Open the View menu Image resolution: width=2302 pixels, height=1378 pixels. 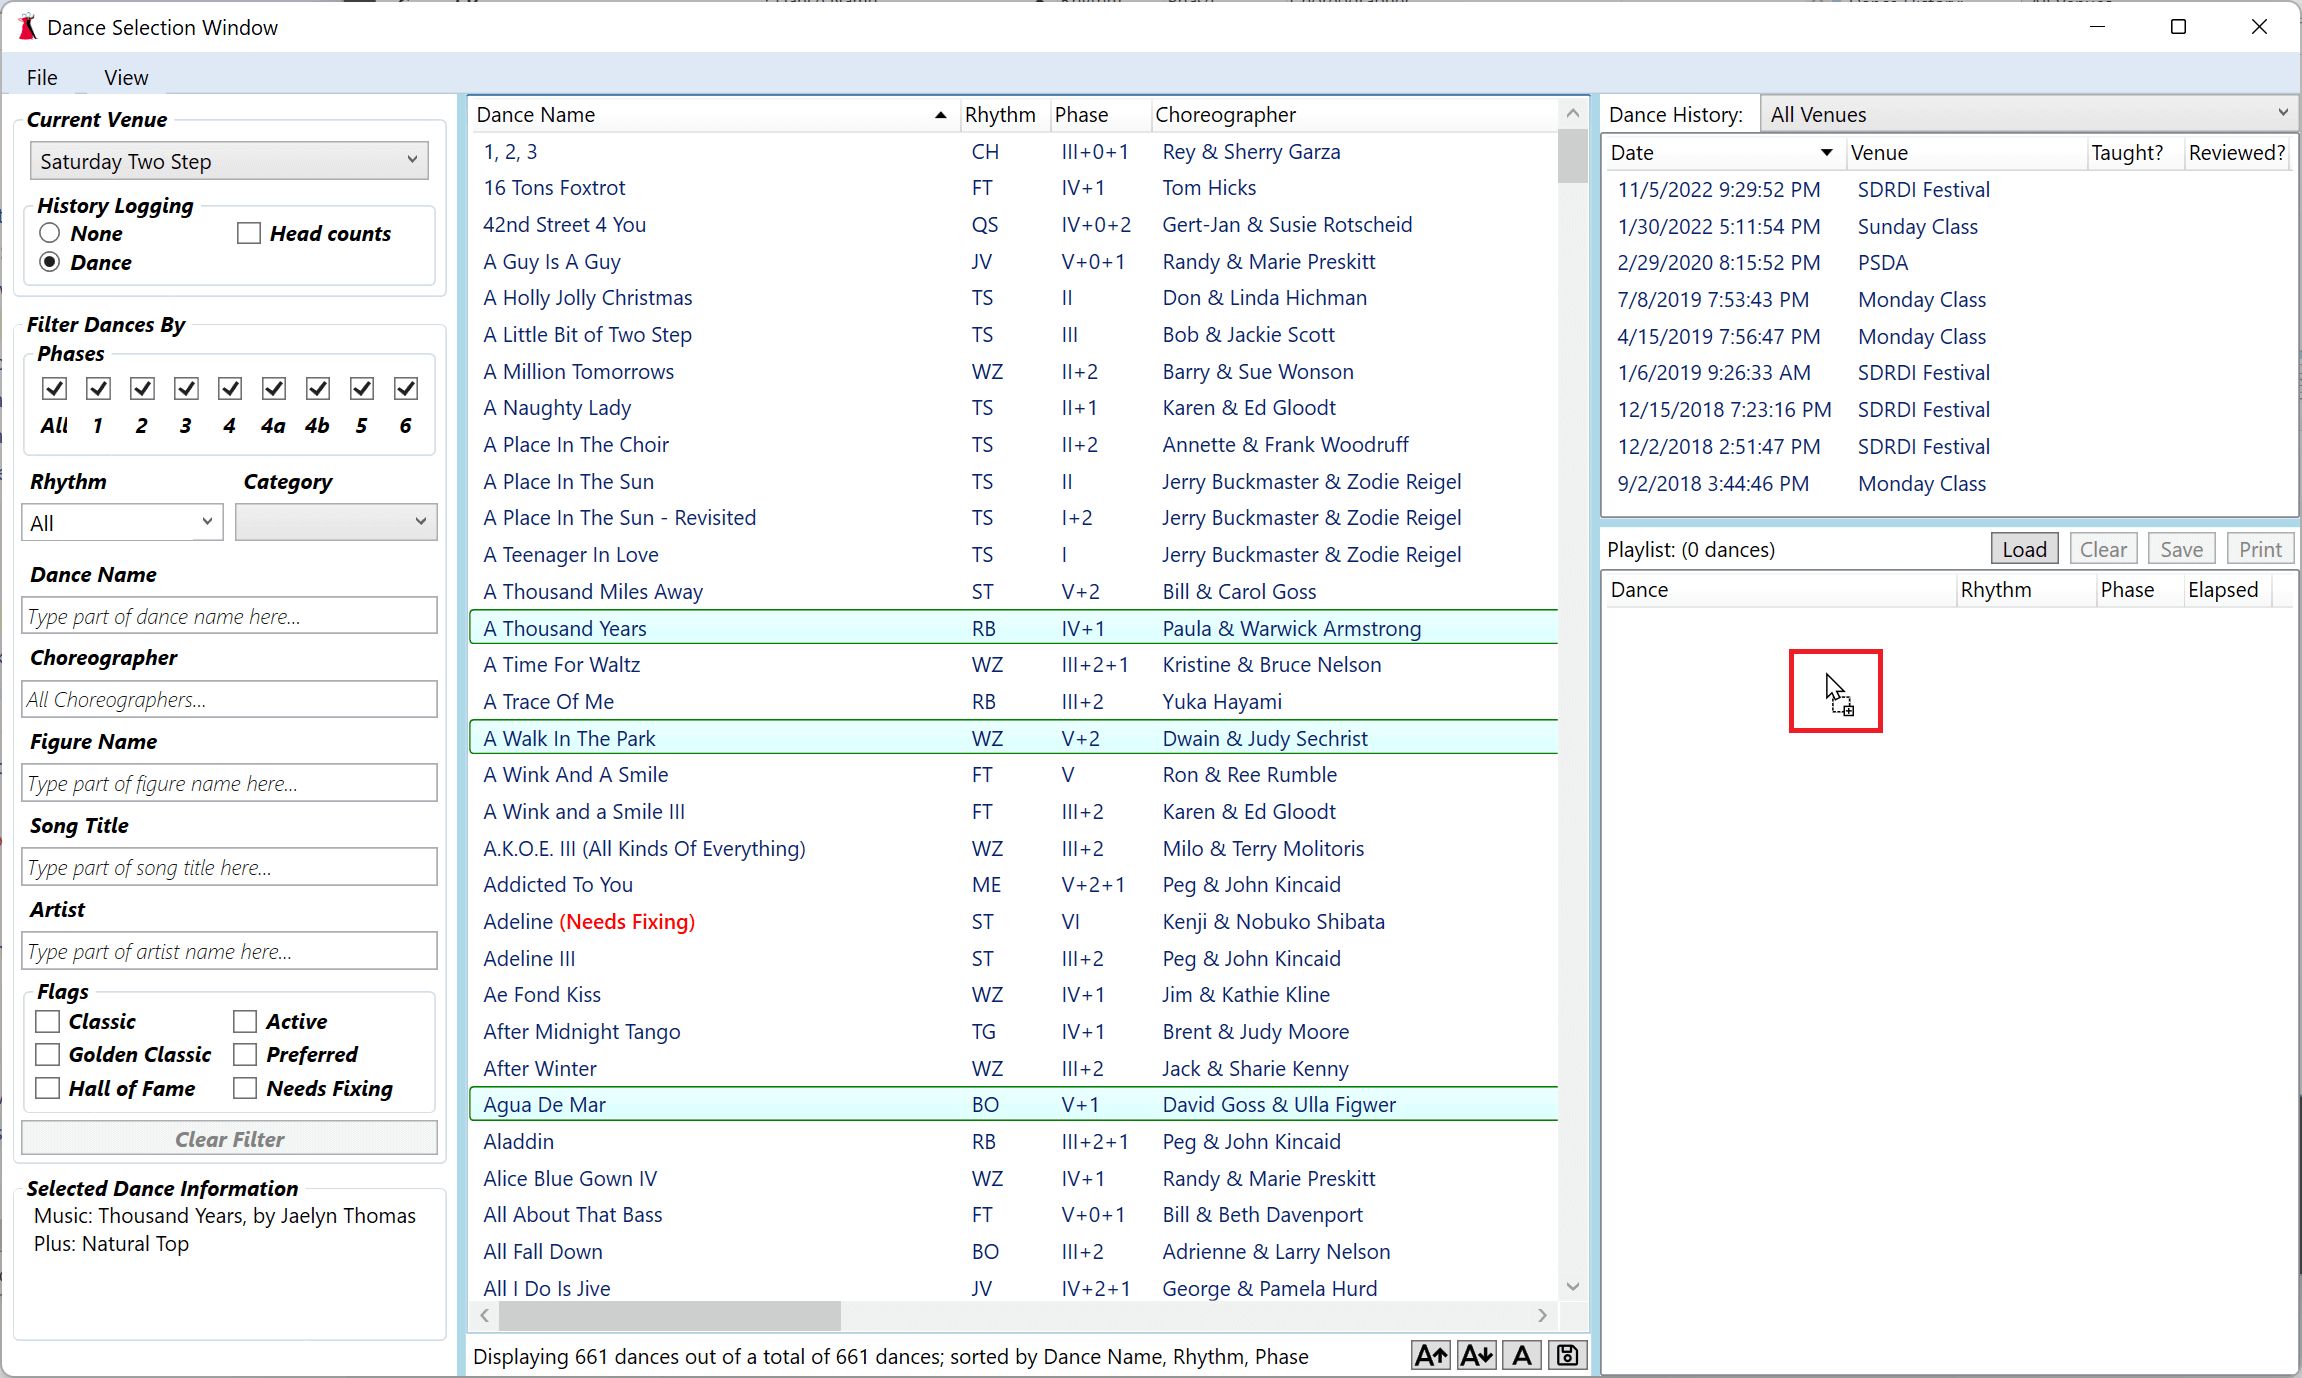126,77
